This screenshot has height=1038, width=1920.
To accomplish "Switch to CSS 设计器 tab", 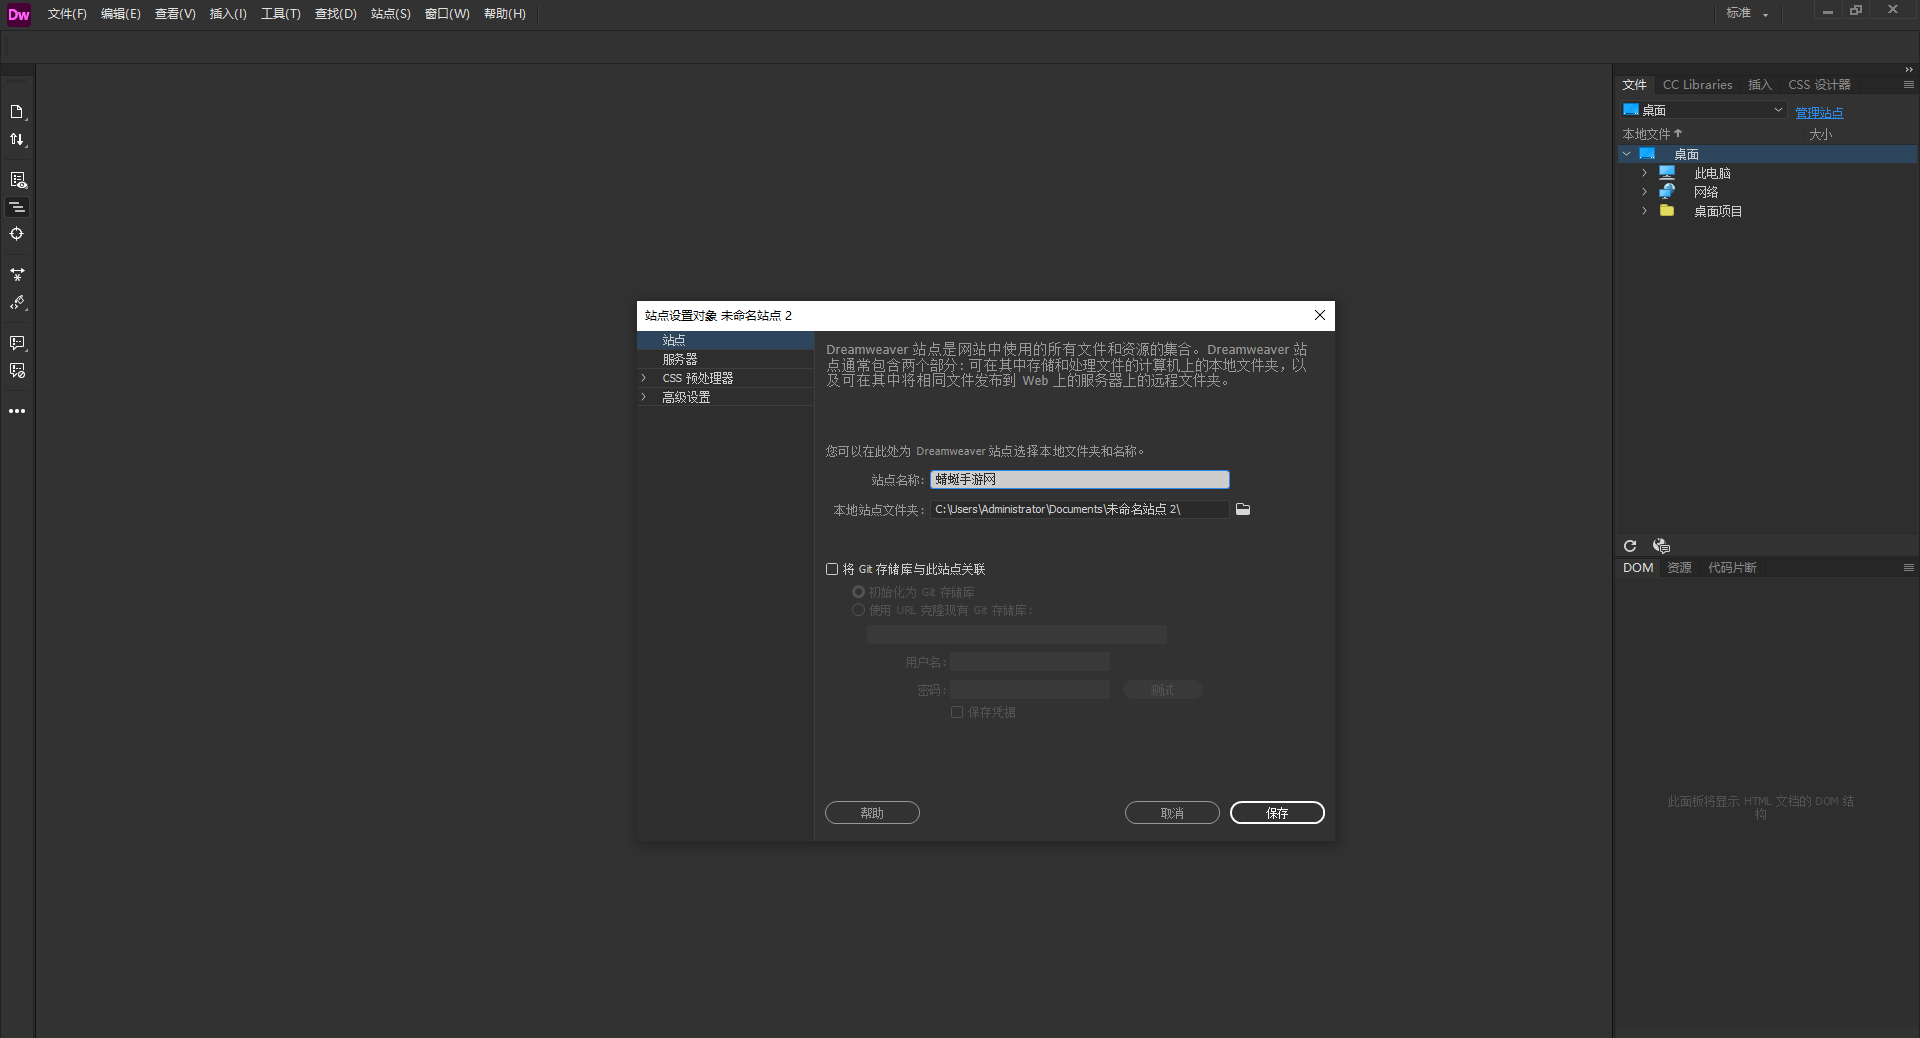I will [x=1819, y=85].
